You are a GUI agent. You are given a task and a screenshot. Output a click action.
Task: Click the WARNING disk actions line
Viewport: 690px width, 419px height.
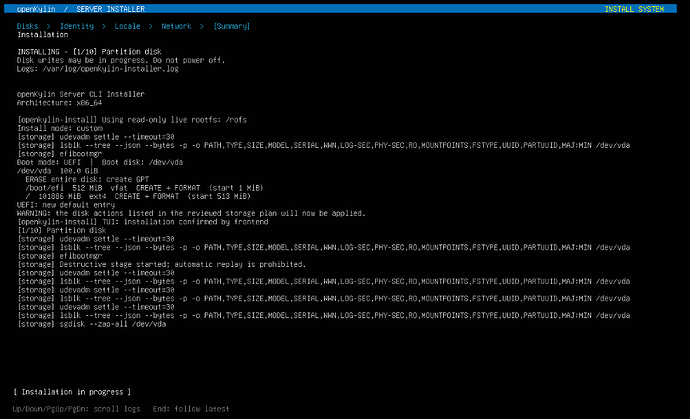[191, 213]
